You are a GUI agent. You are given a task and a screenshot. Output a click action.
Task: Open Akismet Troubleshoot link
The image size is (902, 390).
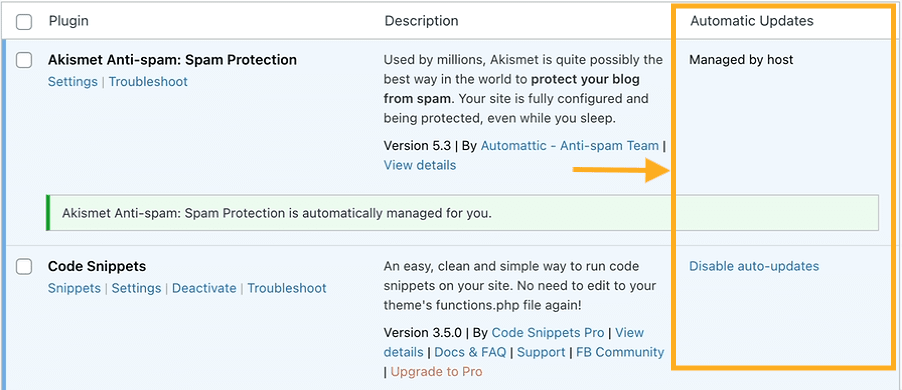(148, 82)
